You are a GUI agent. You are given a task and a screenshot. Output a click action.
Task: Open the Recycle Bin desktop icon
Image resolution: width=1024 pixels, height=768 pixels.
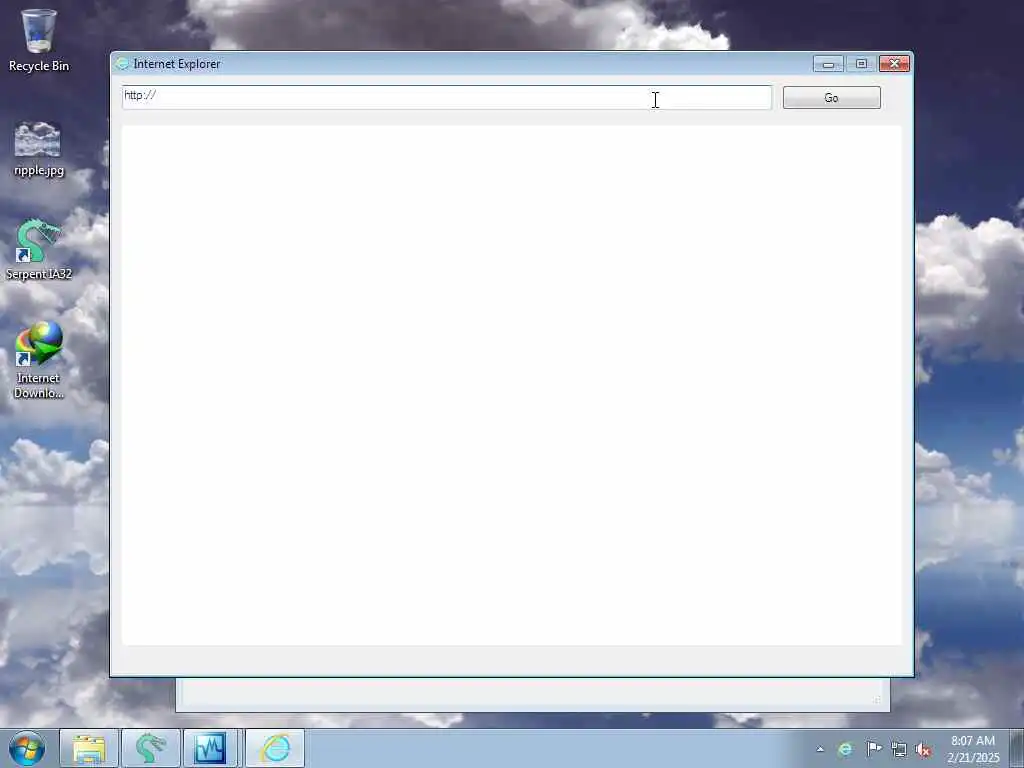click(x=39, y=40)
